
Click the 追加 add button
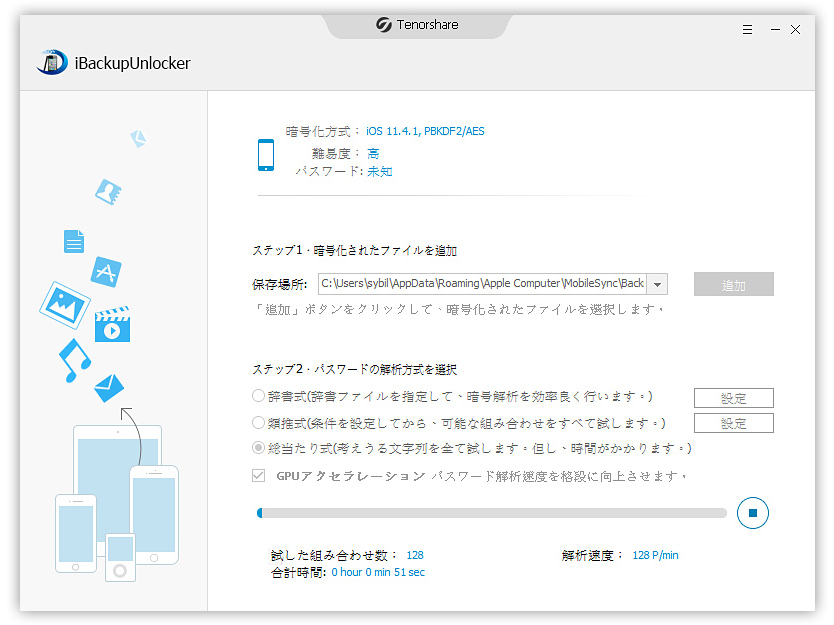pyautogui.click(x=733, y=284)
